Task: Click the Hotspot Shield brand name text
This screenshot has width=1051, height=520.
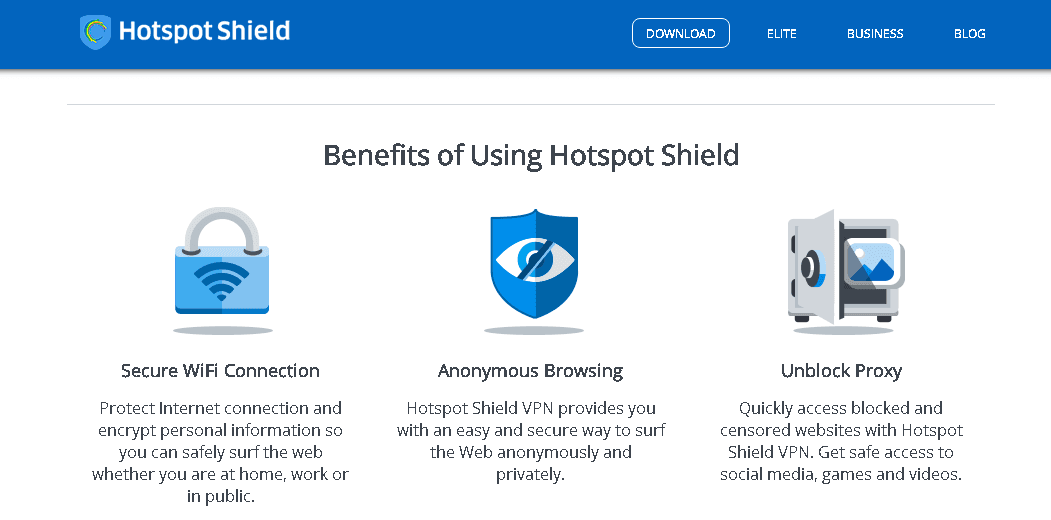Action: [x=204, y=31]
